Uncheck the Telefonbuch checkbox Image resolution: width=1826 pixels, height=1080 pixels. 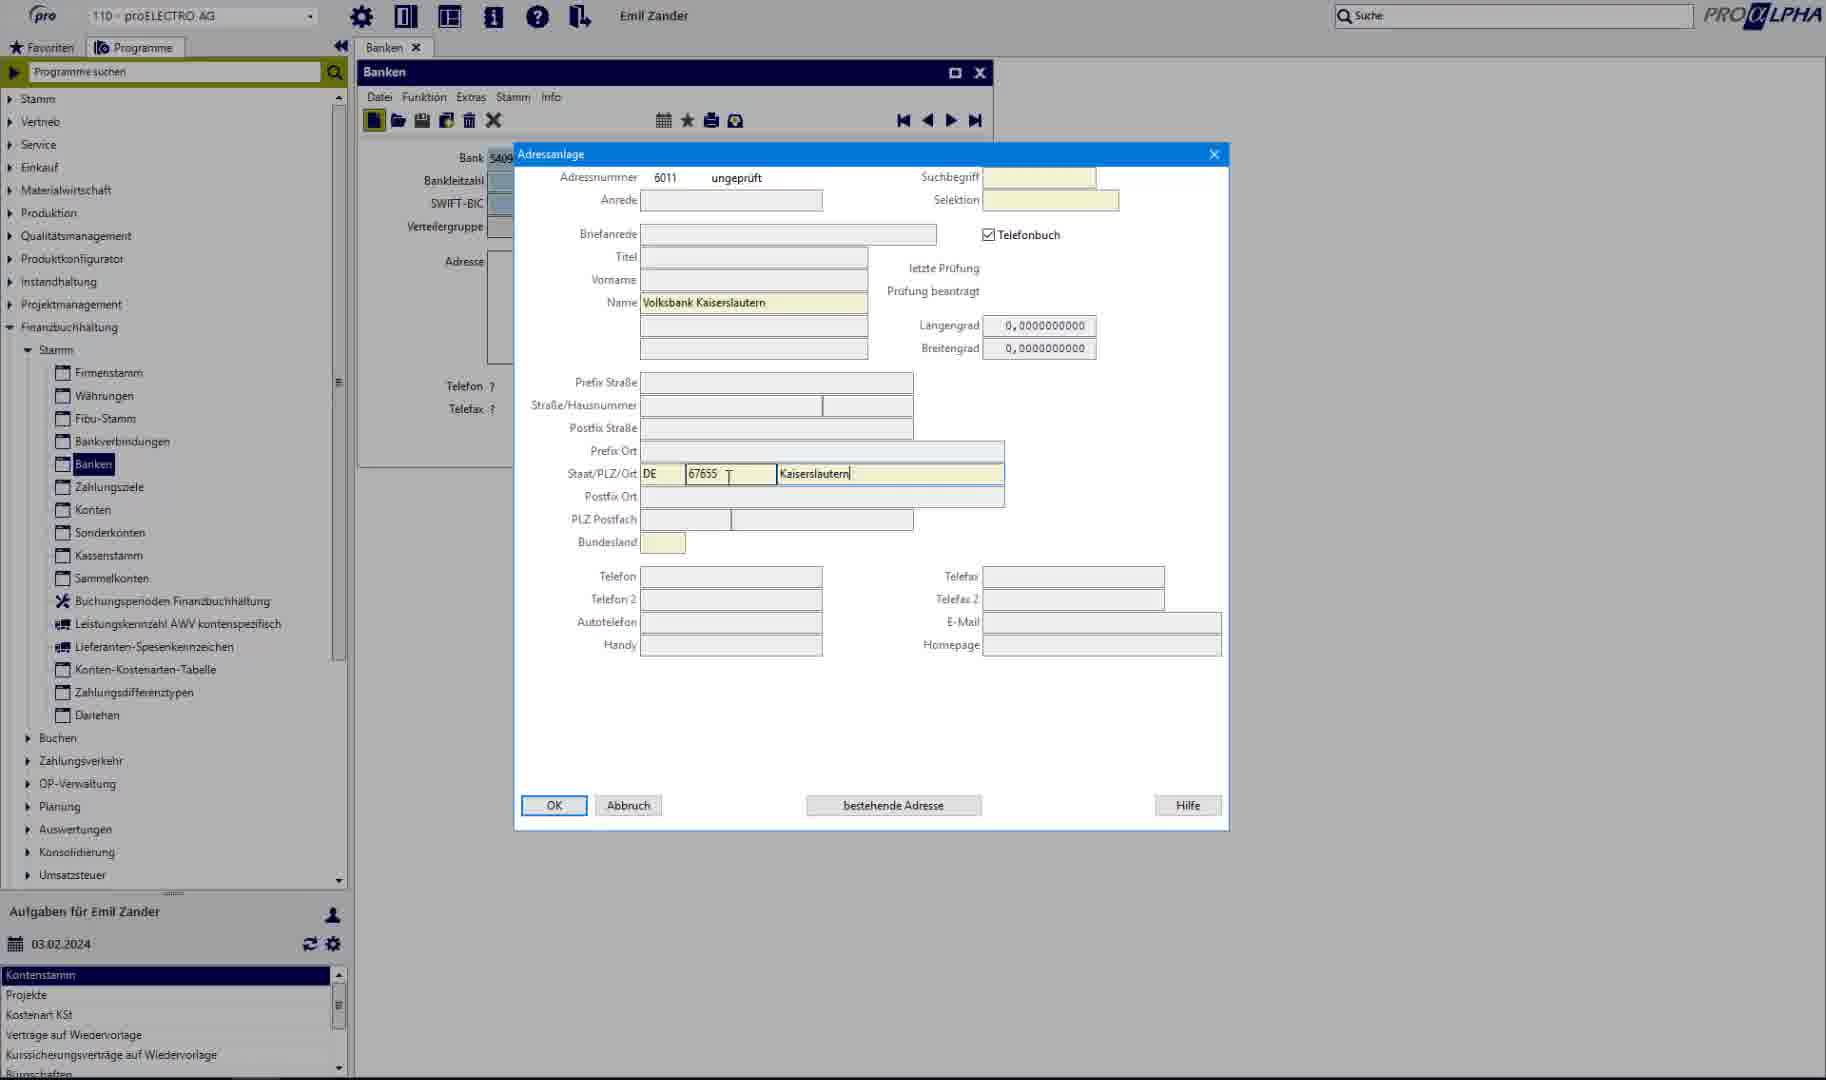point(988,235)
